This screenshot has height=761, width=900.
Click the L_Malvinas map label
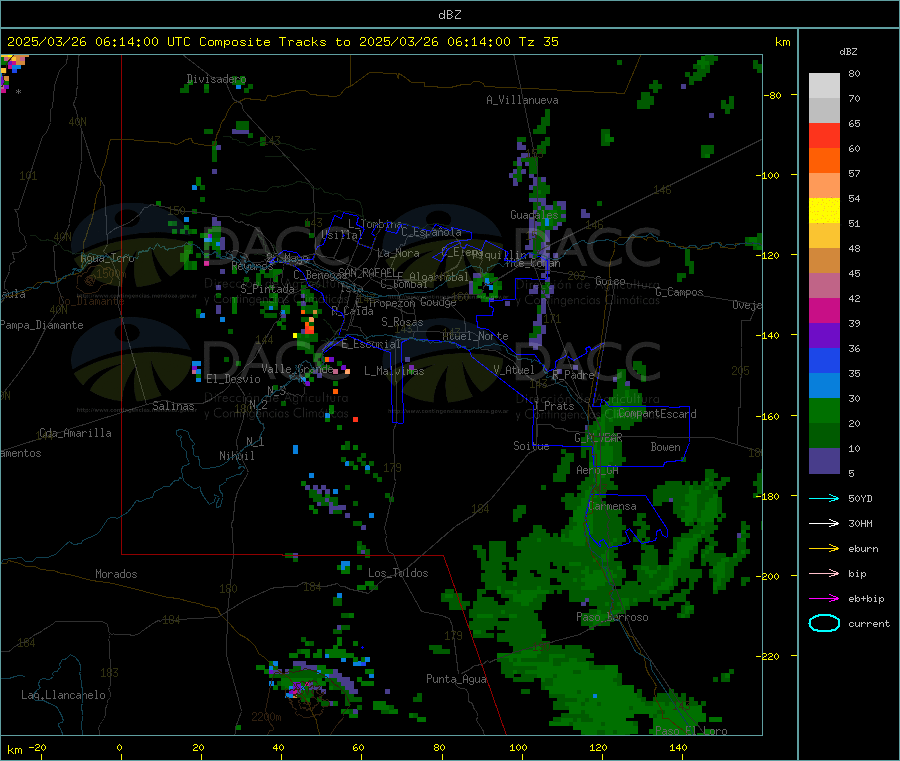394,371
